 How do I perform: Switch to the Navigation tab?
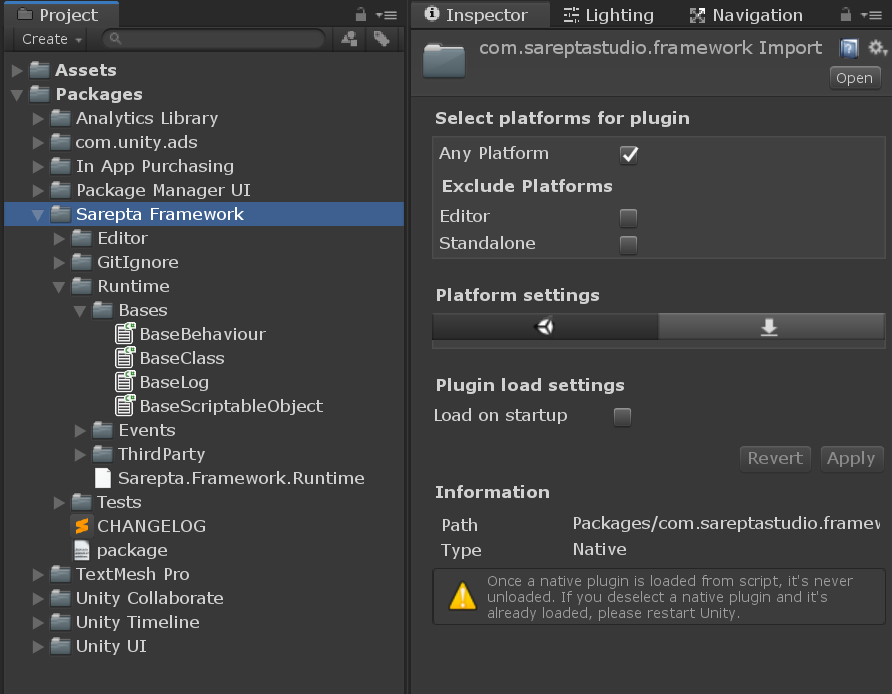[x=746, y=15]
